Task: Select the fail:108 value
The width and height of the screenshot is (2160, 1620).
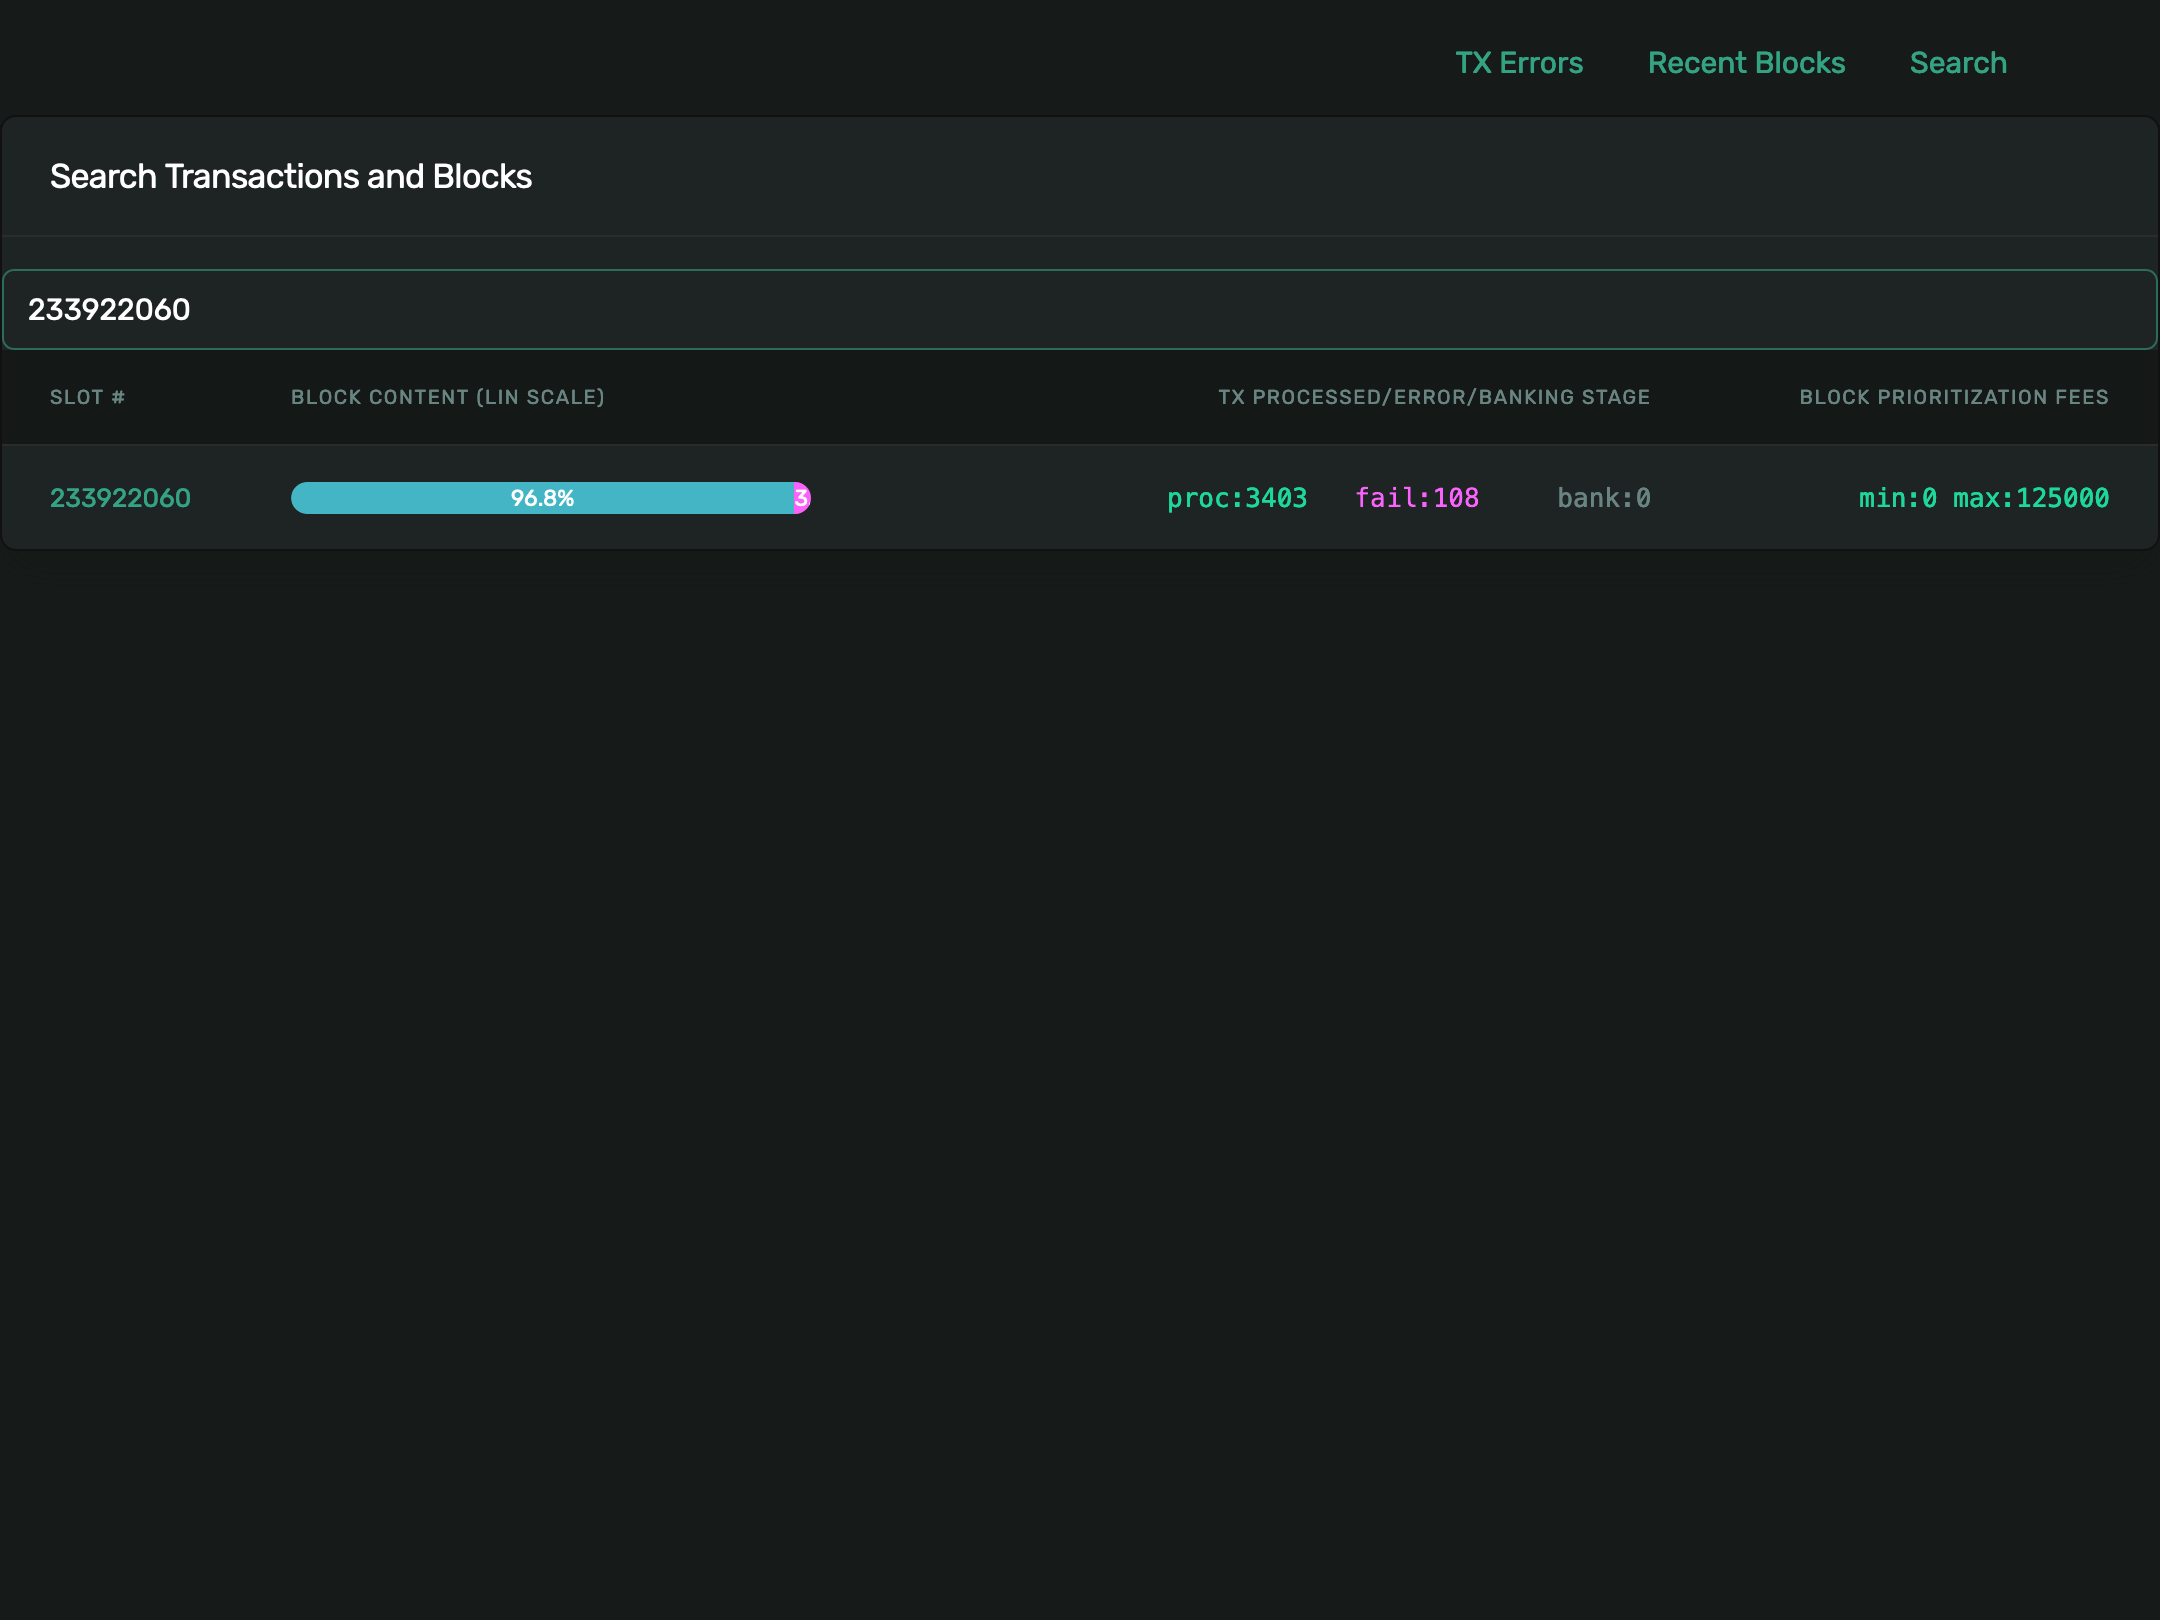Action: tap(1417, 498)
